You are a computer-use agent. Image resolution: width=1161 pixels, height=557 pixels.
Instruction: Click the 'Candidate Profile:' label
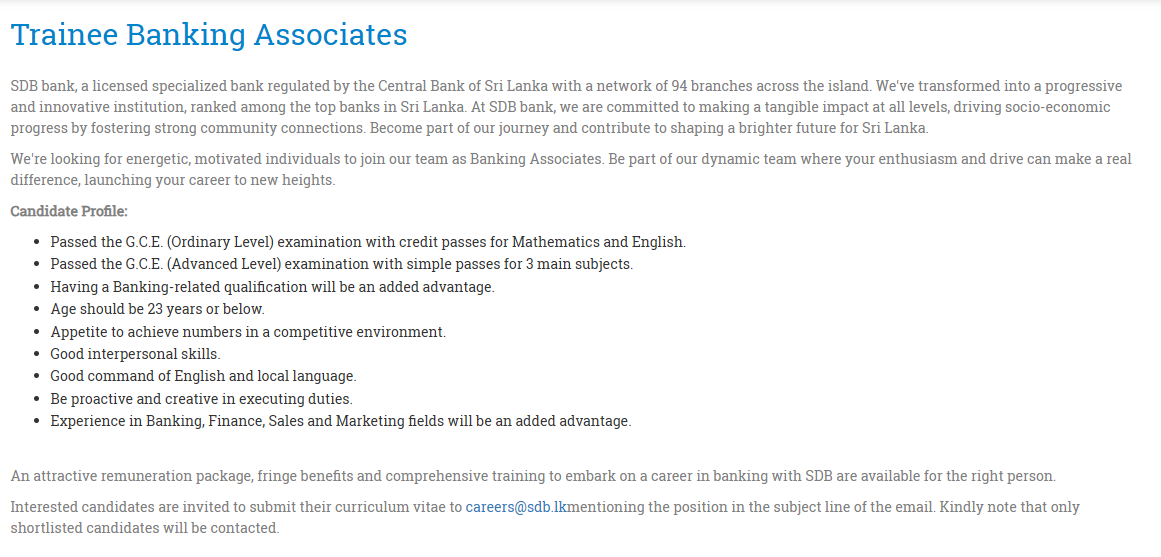coord(69,211)
